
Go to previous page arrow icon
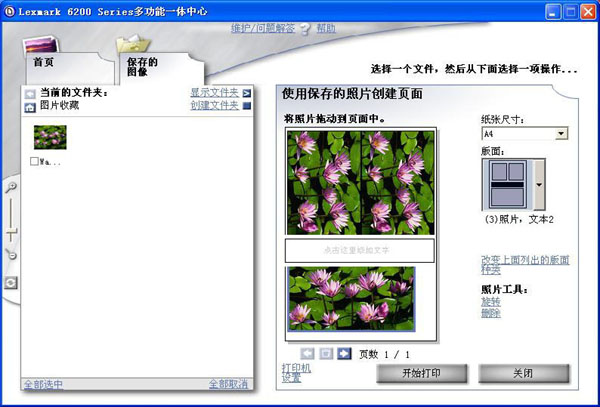(308, 353)
